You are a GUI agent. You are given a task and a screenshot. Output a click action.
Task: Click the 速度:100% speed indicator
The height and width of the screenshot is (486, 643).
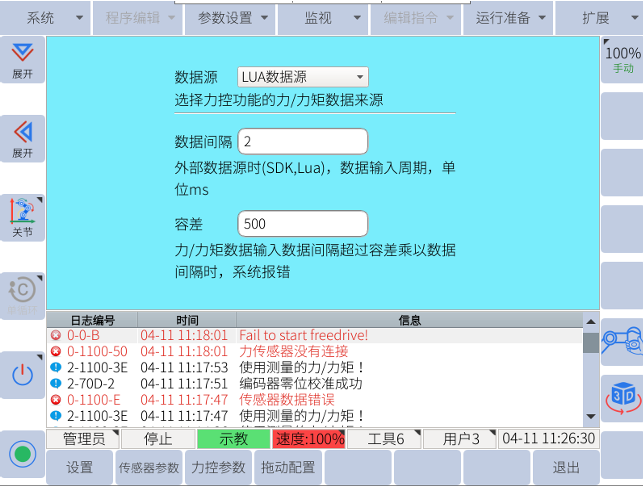tap(309, 439)
